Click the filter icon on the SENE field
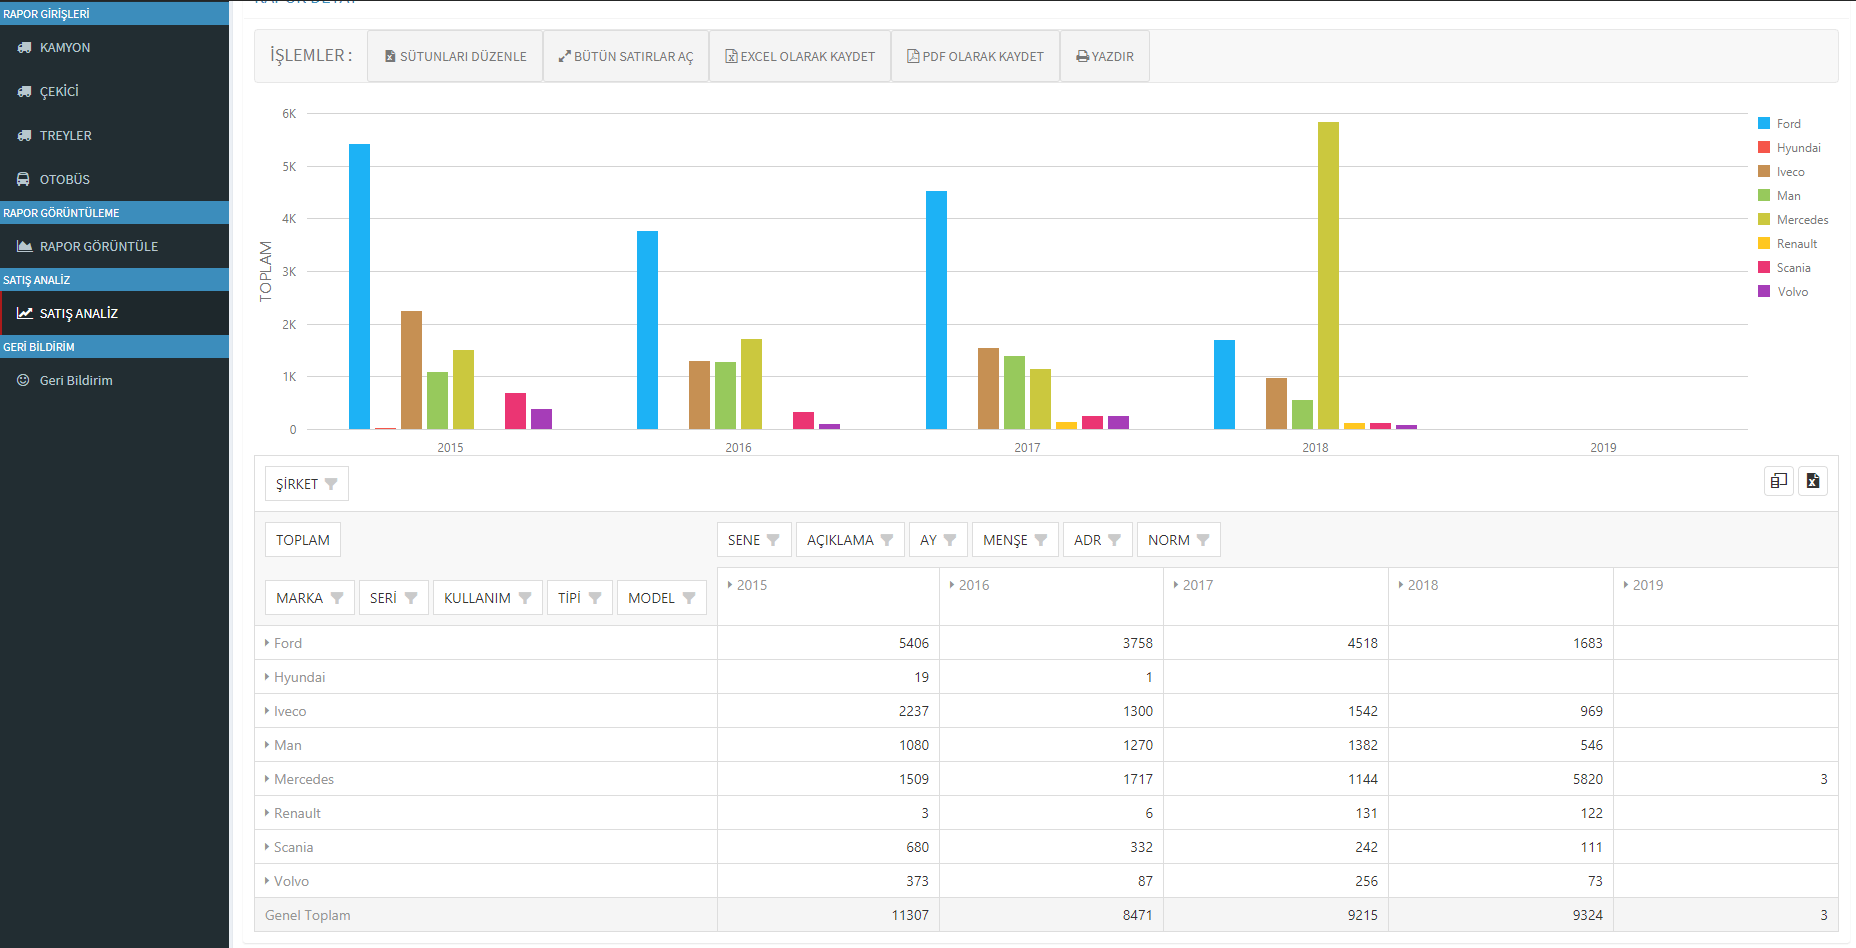This screenshot has width=1856, height=948. 773,540
